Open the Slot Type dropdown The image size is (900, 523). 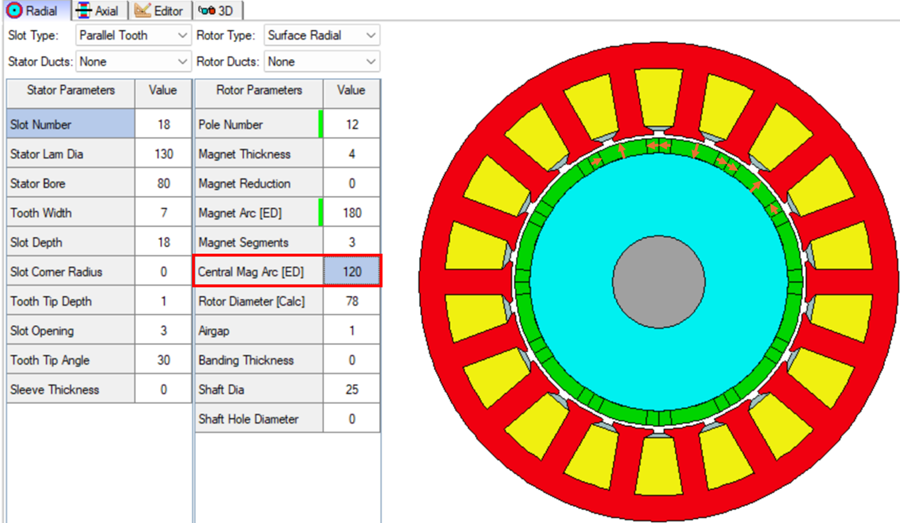(x=133, y=35)
